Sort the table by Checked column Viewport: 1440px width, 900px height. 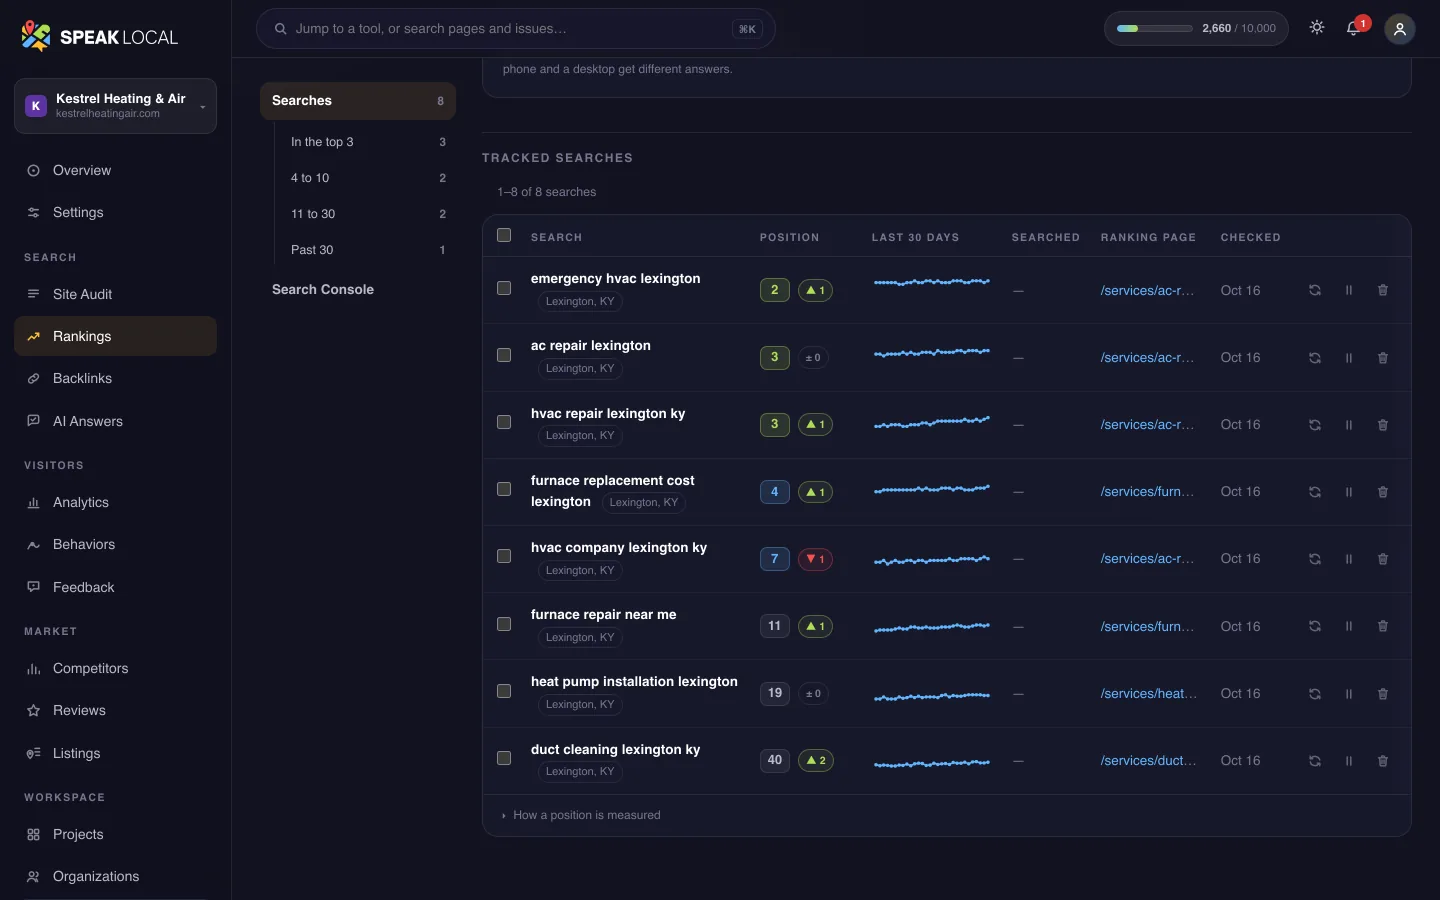tap(1250, 237)
